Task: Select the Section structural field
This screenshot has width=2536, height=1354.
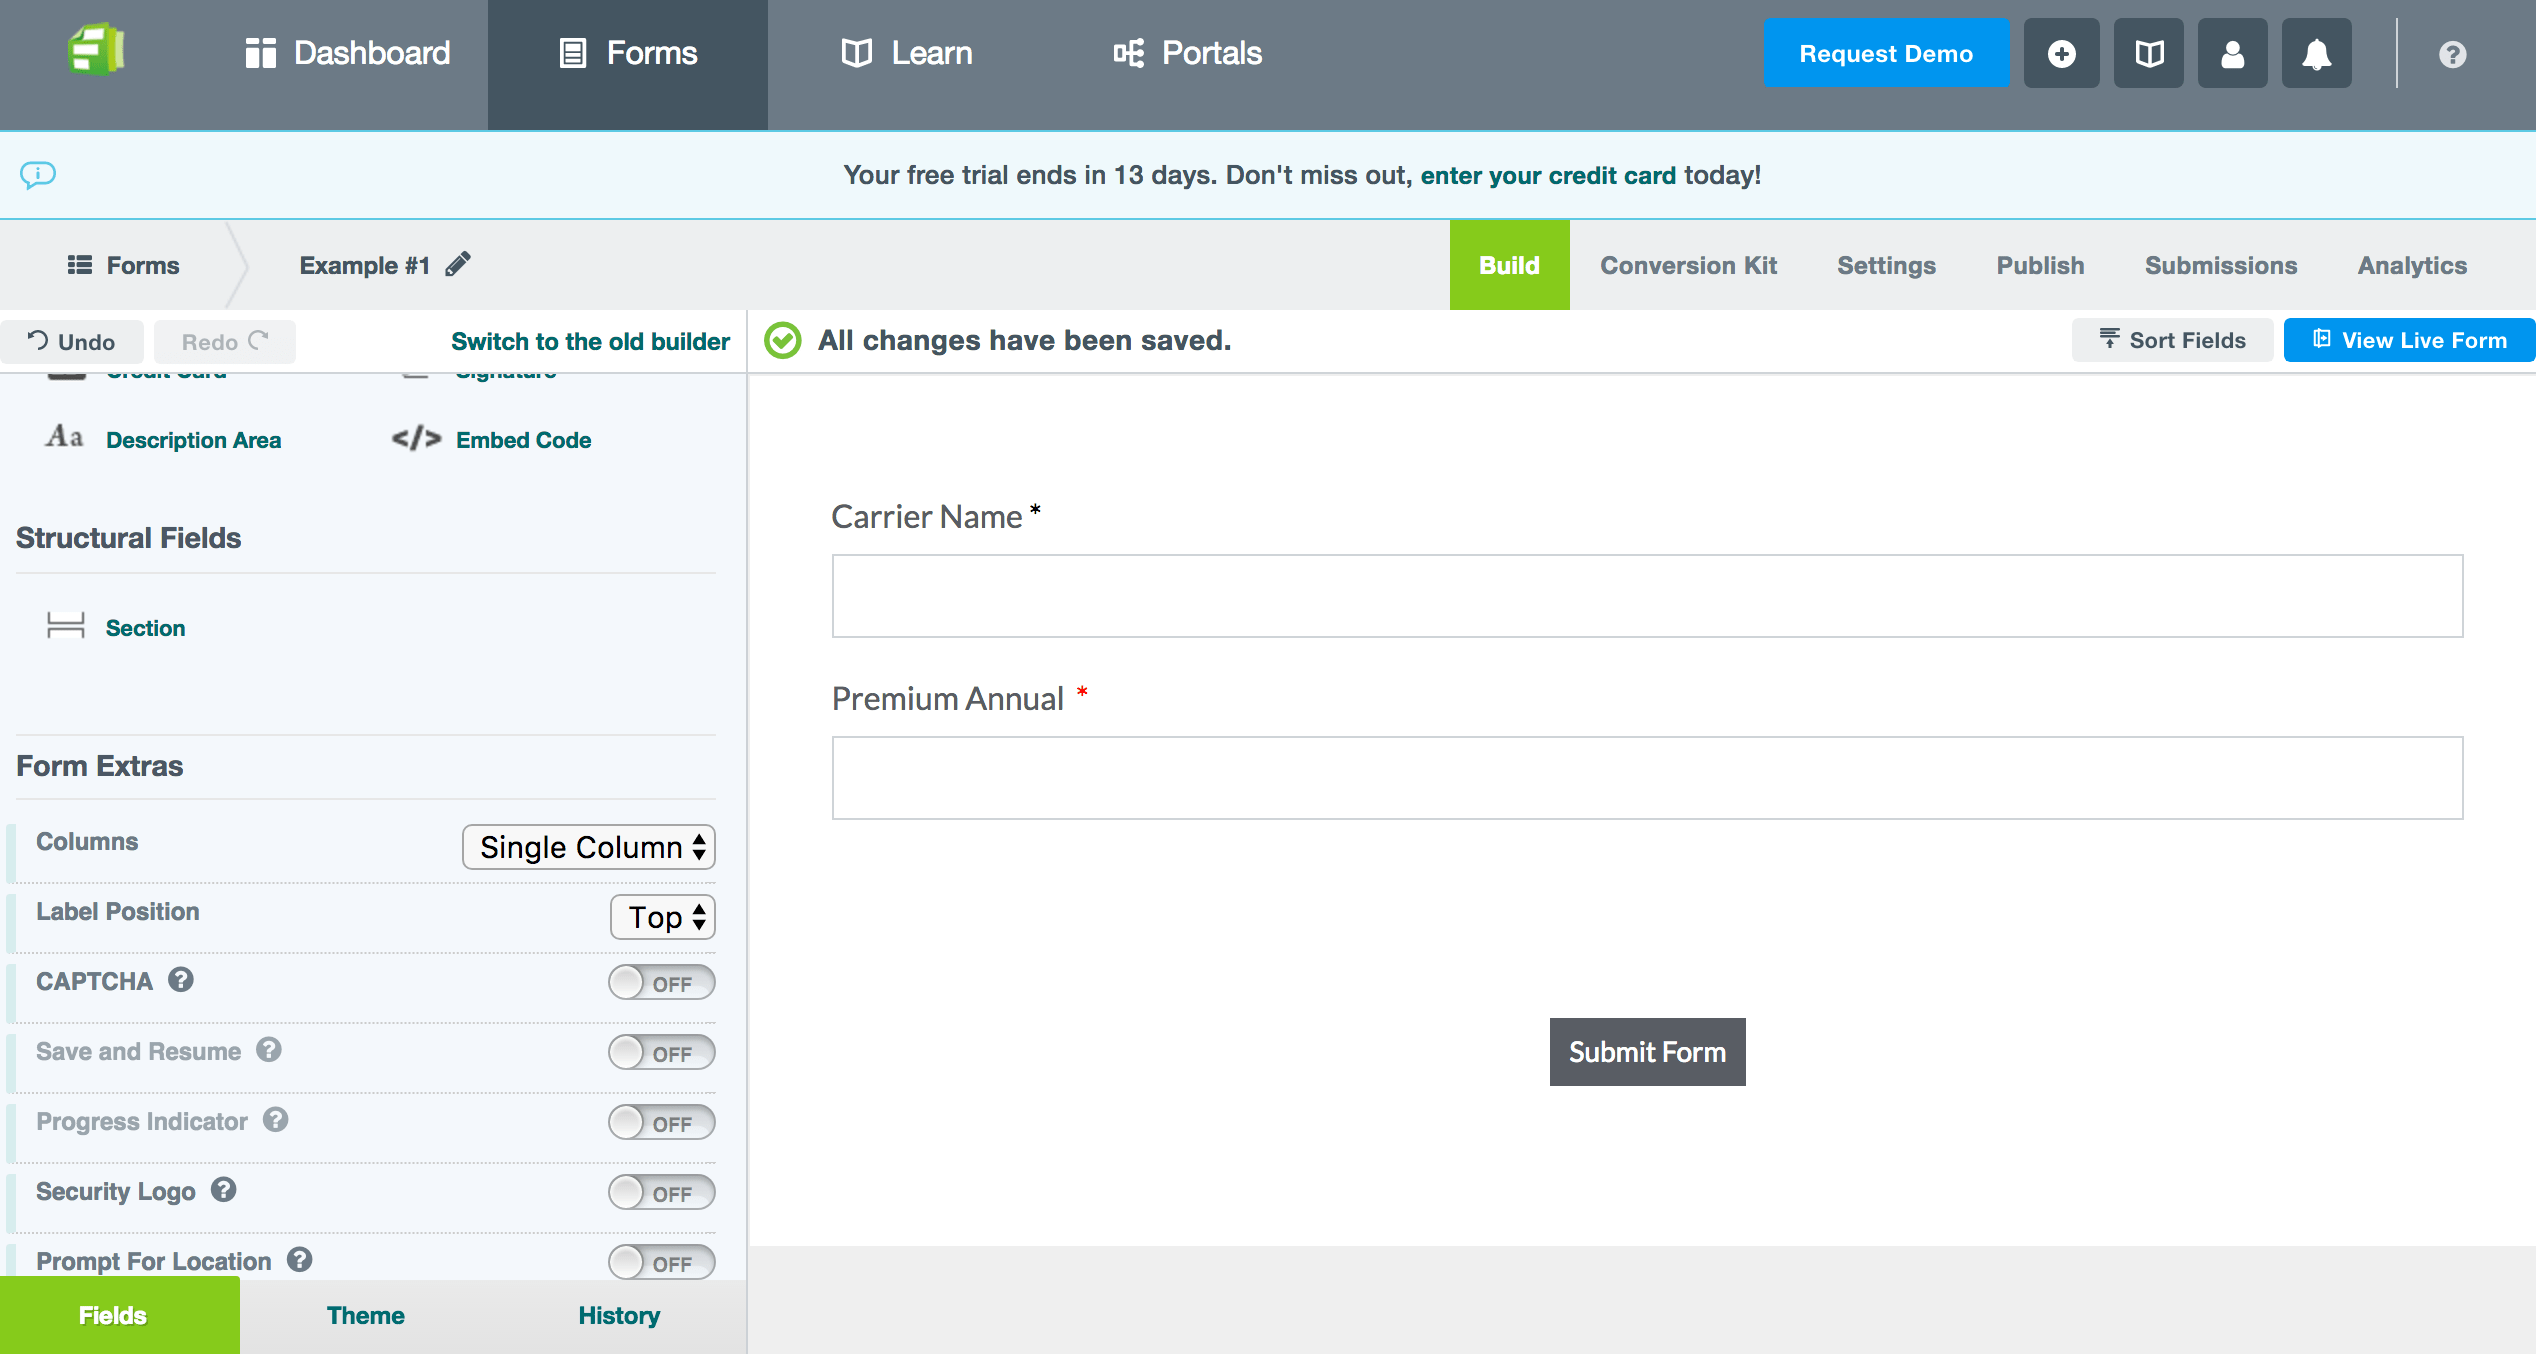Action: [145, 627]
